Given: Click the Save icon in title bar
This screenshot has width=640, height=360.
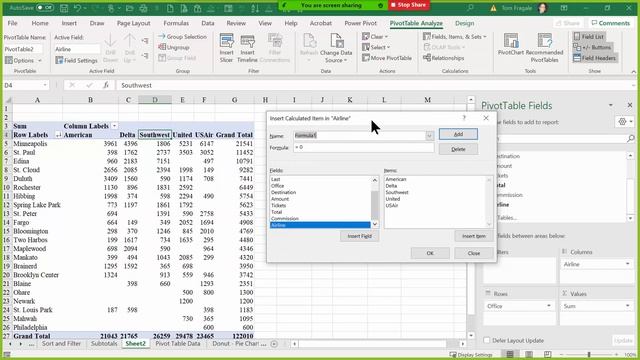Looking at the screenshot, I should point(64,8).
